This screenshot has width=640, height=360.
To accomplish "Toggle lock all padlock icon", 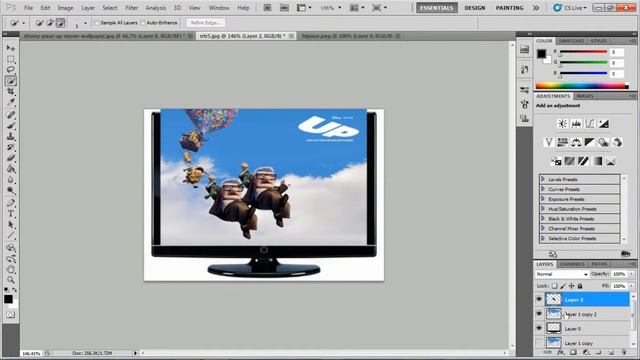I will point(580,286).
